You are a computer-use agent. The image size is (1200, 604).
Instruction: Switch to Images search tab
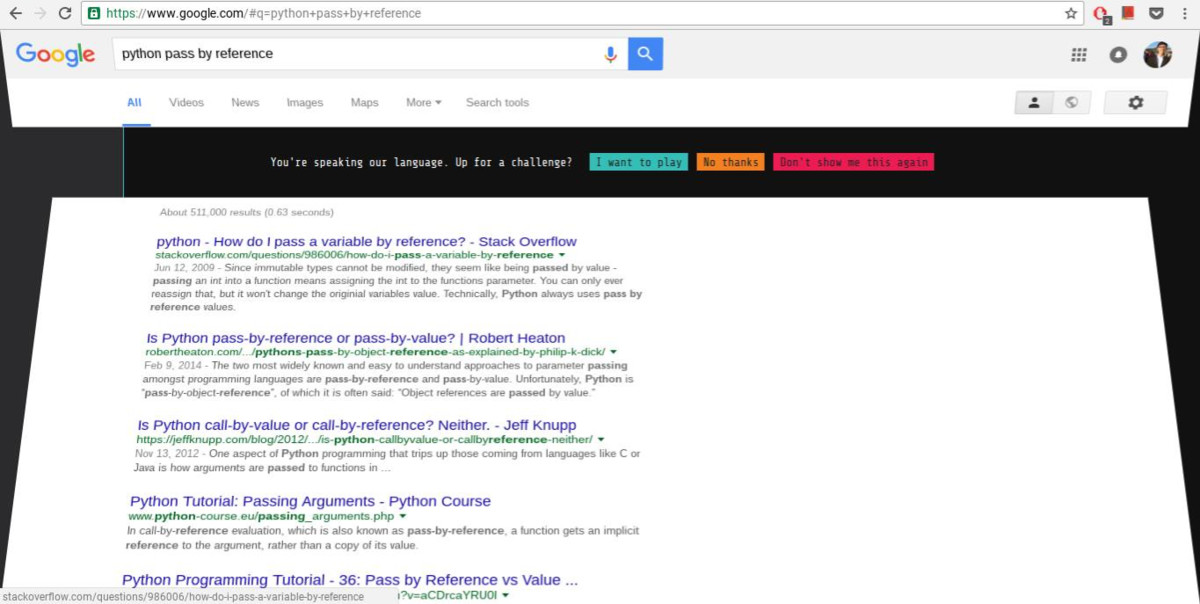(x=305, y=102)
